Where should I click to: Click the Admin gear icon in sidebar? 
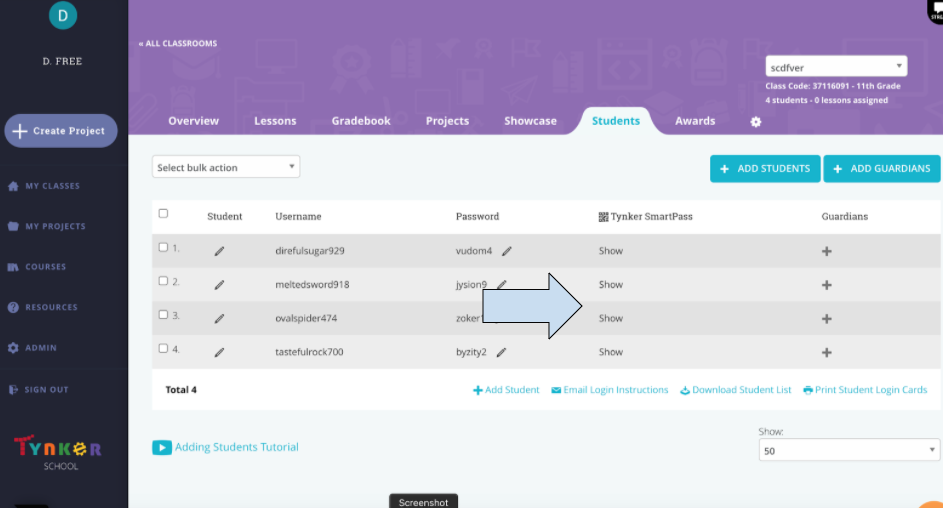click(x=13, y=347)
